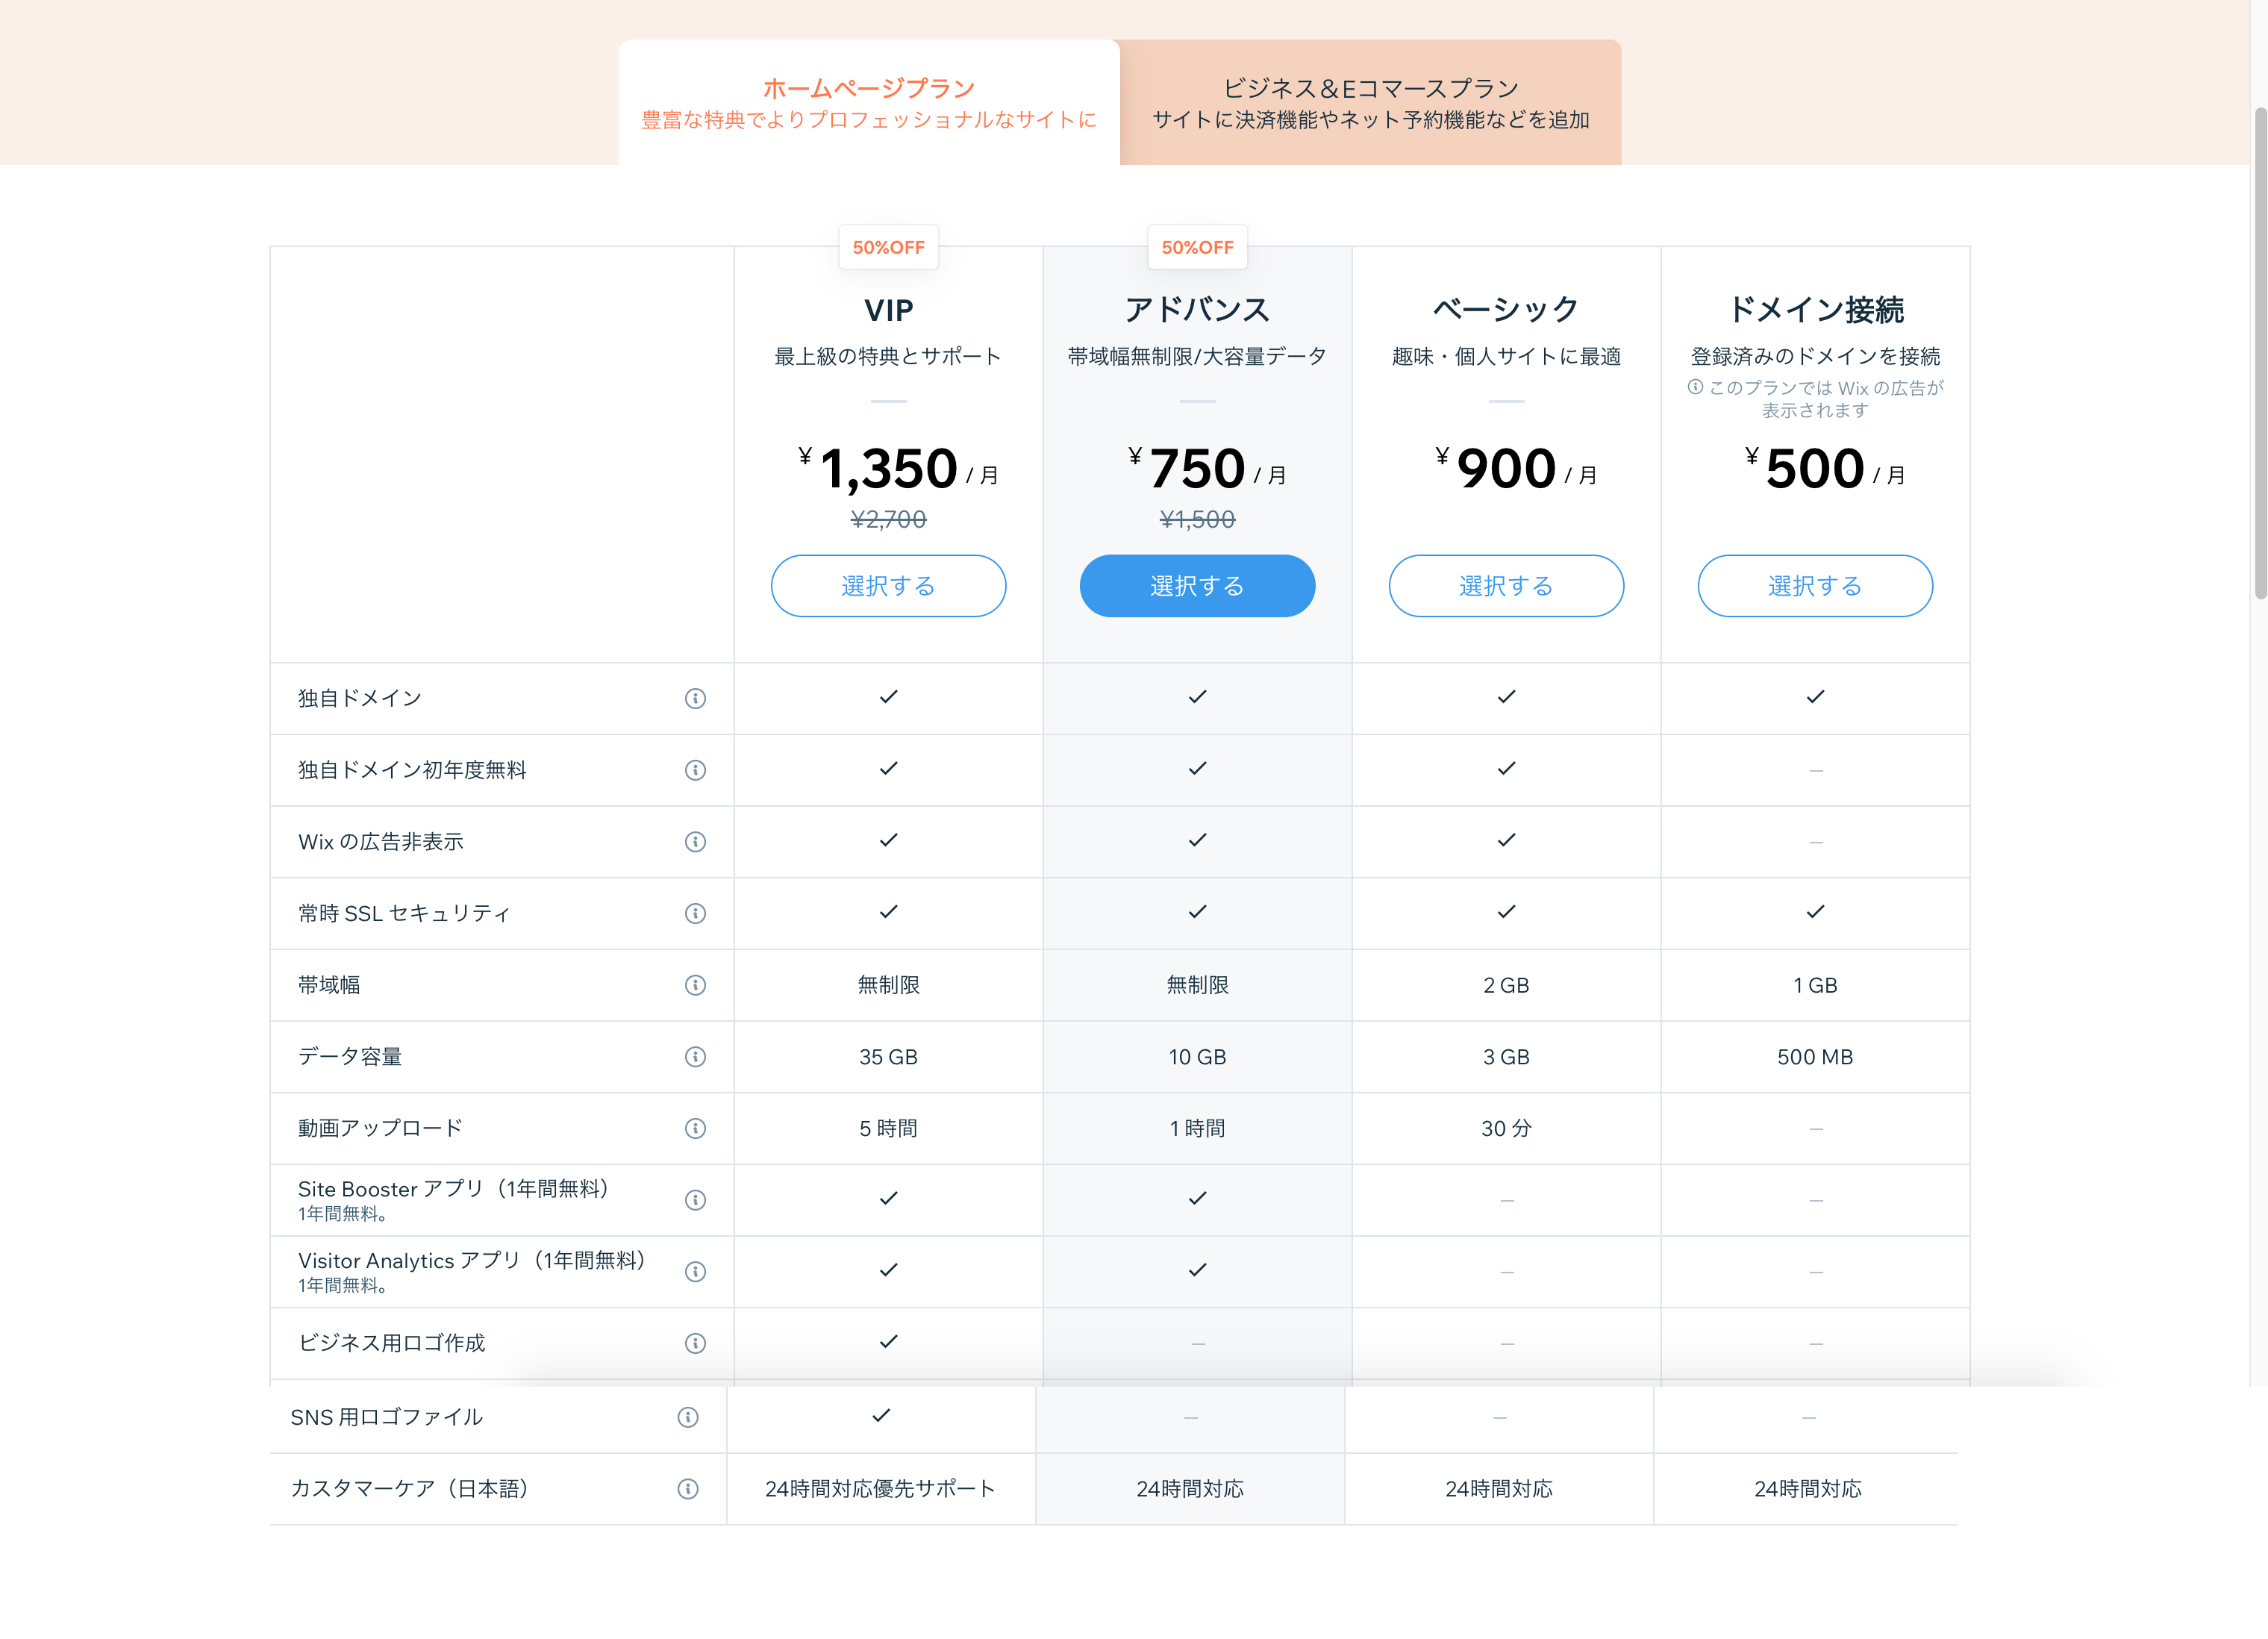The width and height of the screenshot is (2268, 1639).
Task: Click the 帯域幅 info icon
Action: click(x=695, y=985)
